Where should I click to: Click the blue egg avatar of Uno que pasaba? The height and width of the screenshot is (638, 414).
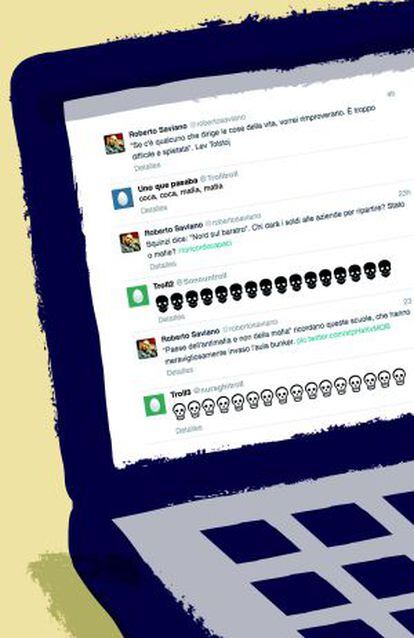(123, 198)
